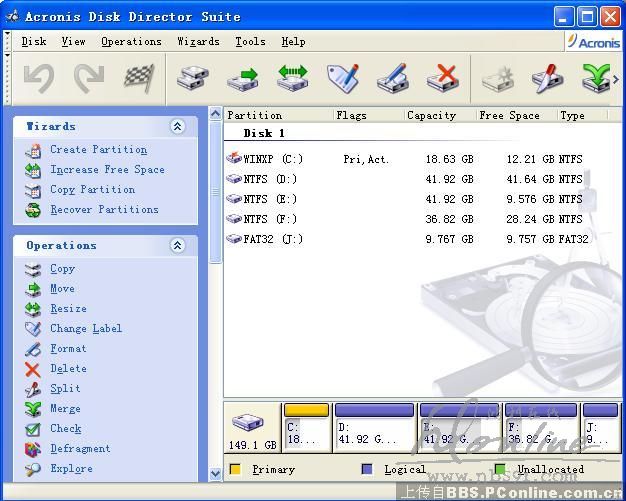This screenshot has height=501, width=626.
Task: Click the Capacity column header
Action: pos(432,115)
